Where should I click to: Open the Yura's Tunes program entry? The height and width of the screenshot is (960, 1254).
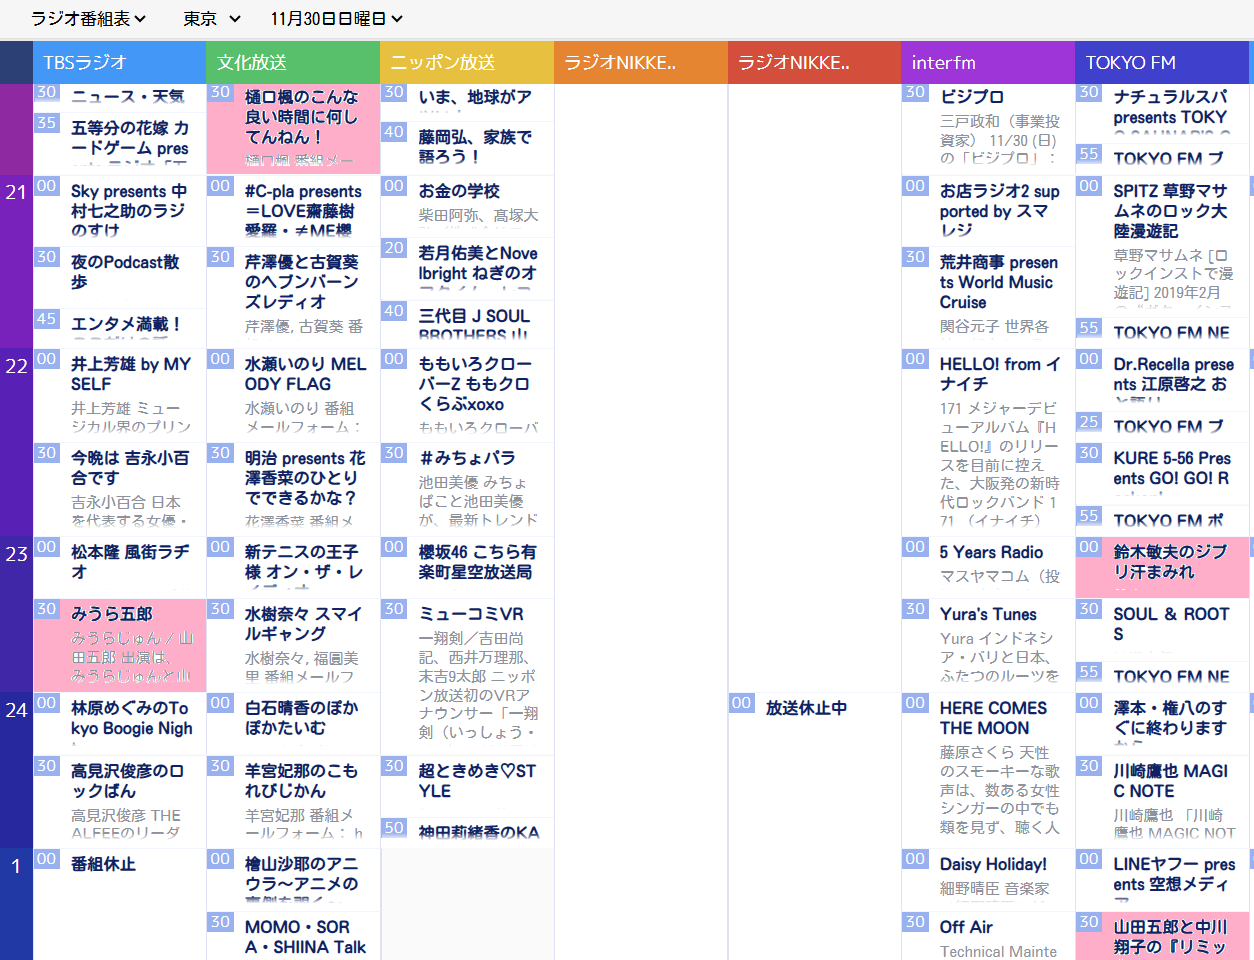[988, 614]
